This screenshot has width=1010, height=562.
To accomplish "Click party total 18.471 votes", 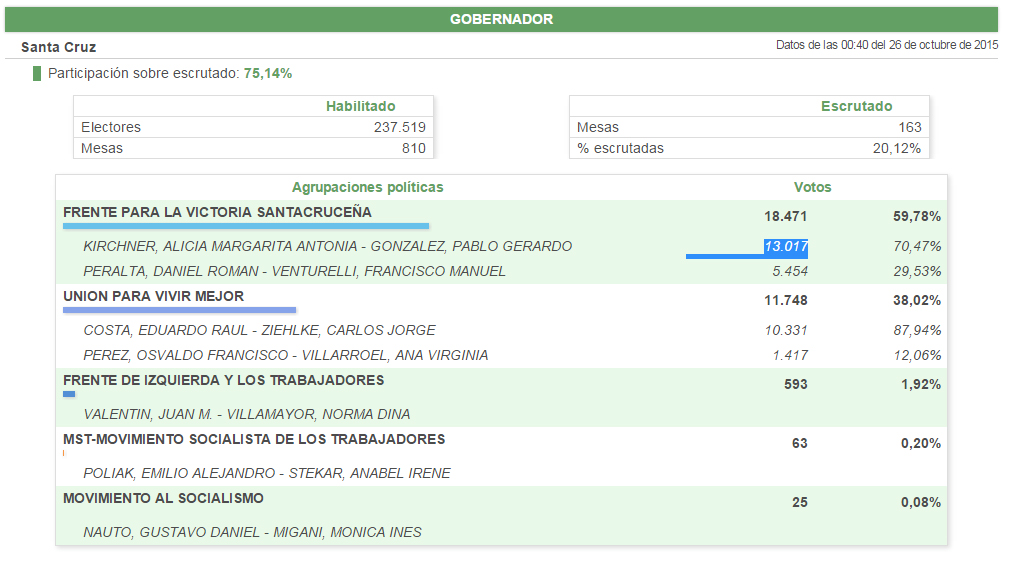I will (x=785, y=217).
